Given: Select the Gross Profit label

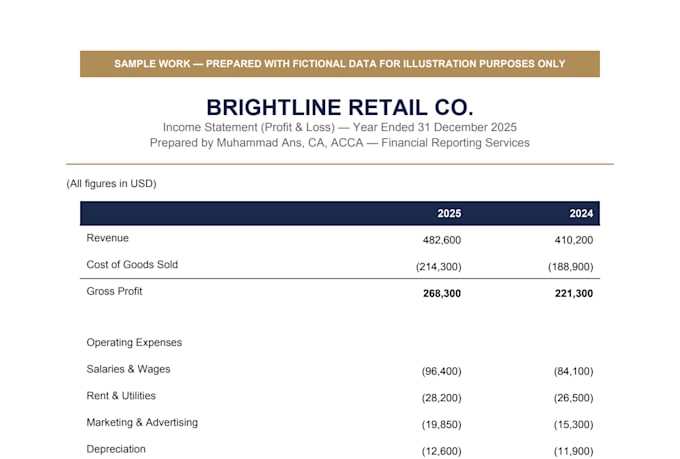Looking at the screenshot, I should click(x=114, y=291).
